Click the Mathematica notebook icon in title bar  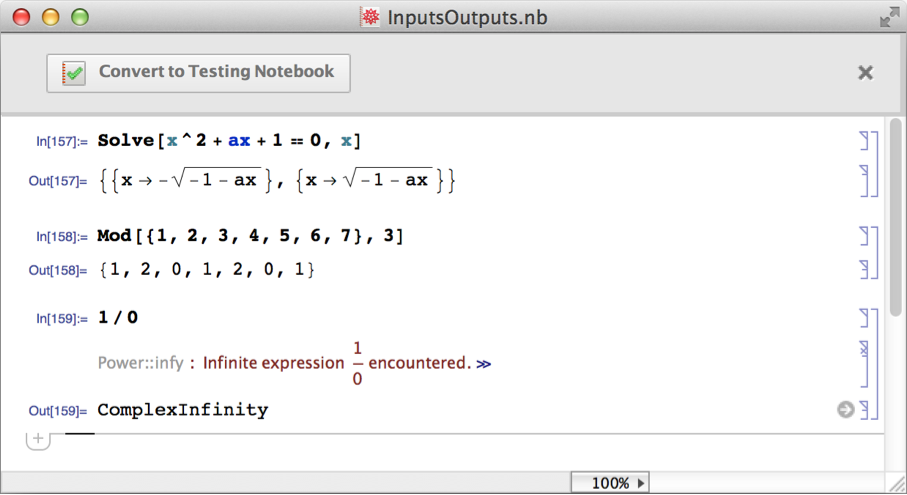[370, 17]
